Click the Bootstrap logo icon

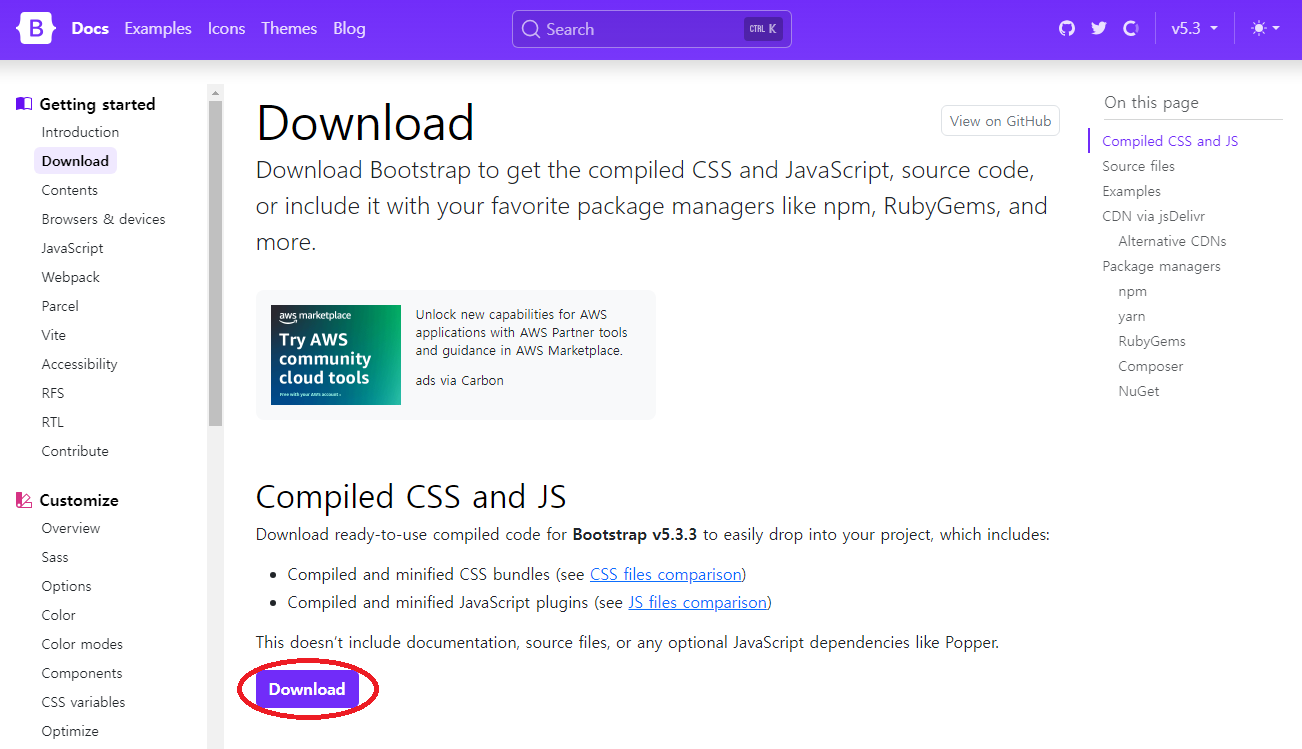36,29
